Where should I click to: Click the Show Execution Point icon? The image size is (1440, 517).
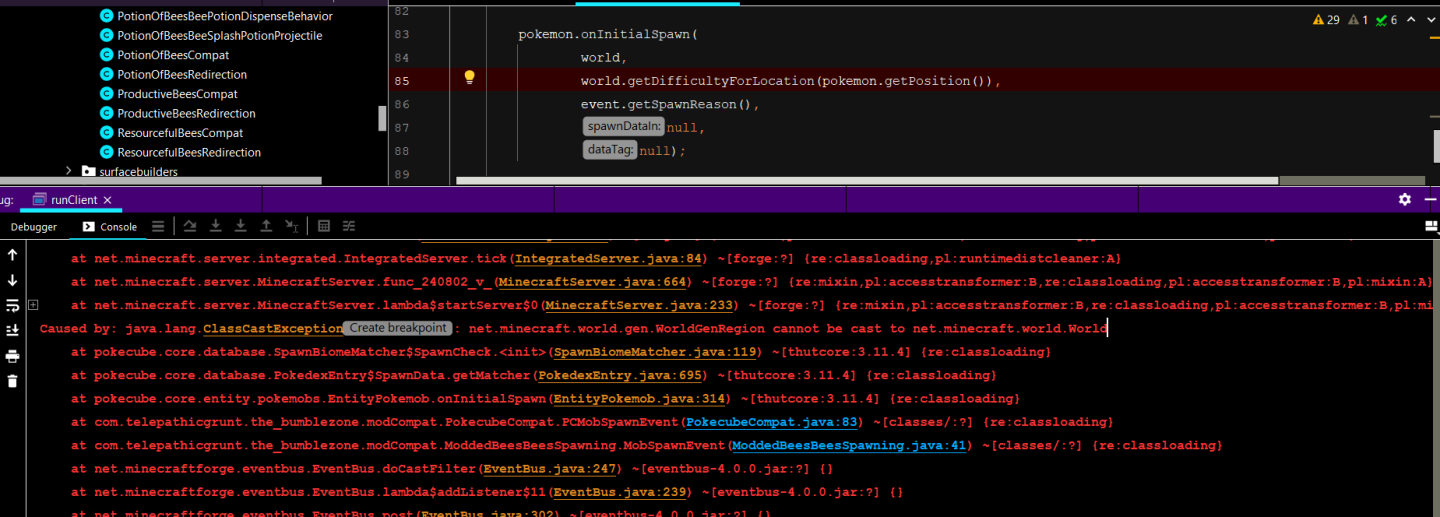coord(158,227)
